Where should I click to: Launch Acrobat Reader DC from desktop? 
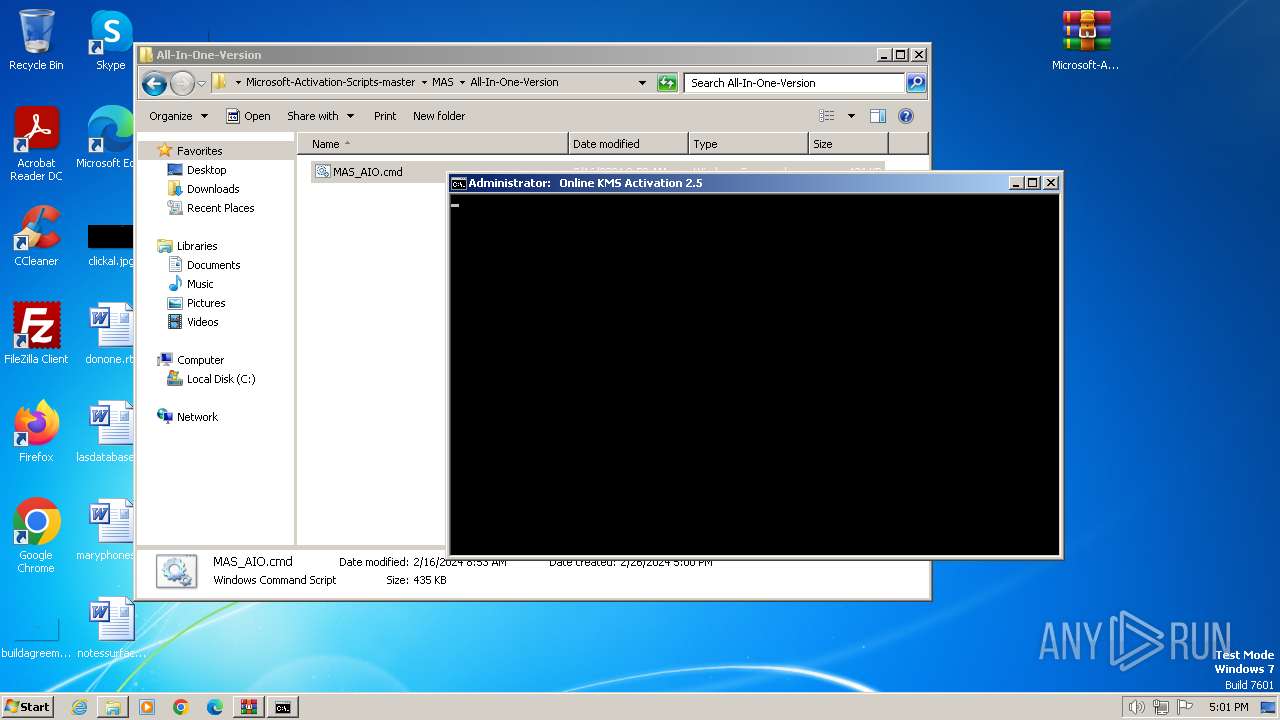tap(36, 144)
